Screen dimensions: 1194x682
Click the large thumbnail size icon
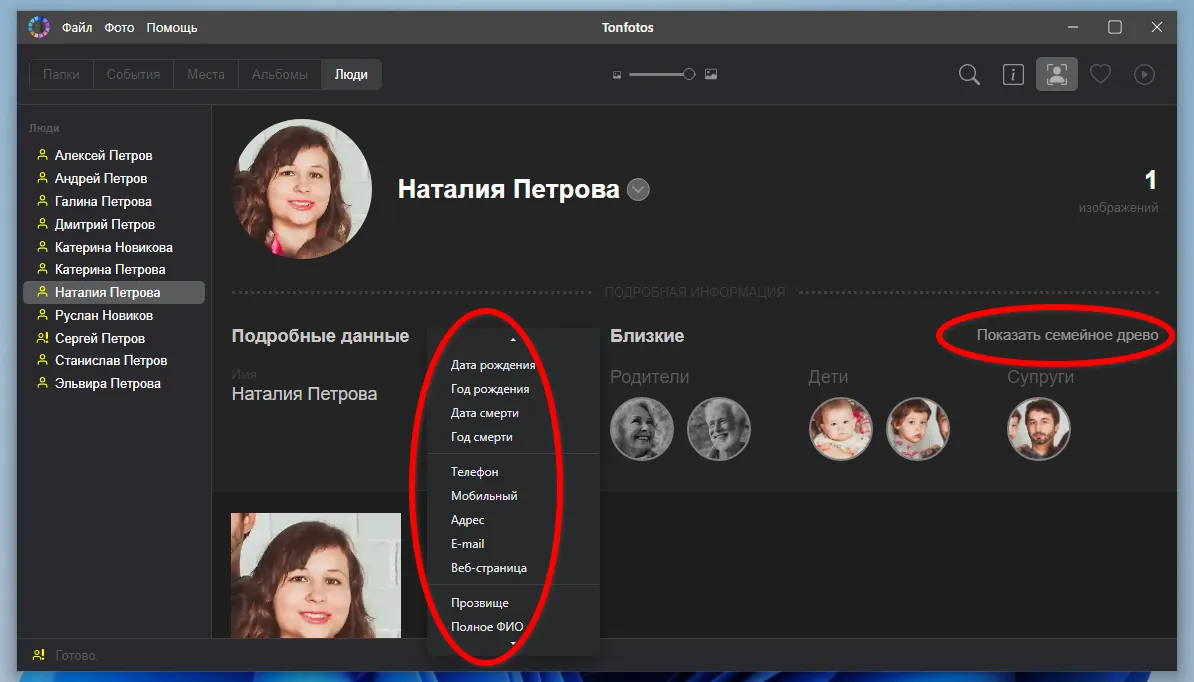[710, 74]
